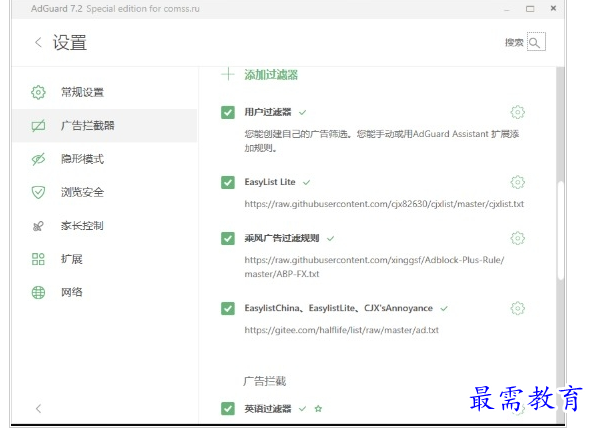This screenshot has height=430, width=591.
Task: Open 隐形模式 stealth mode section
Action: click(104, 159)
